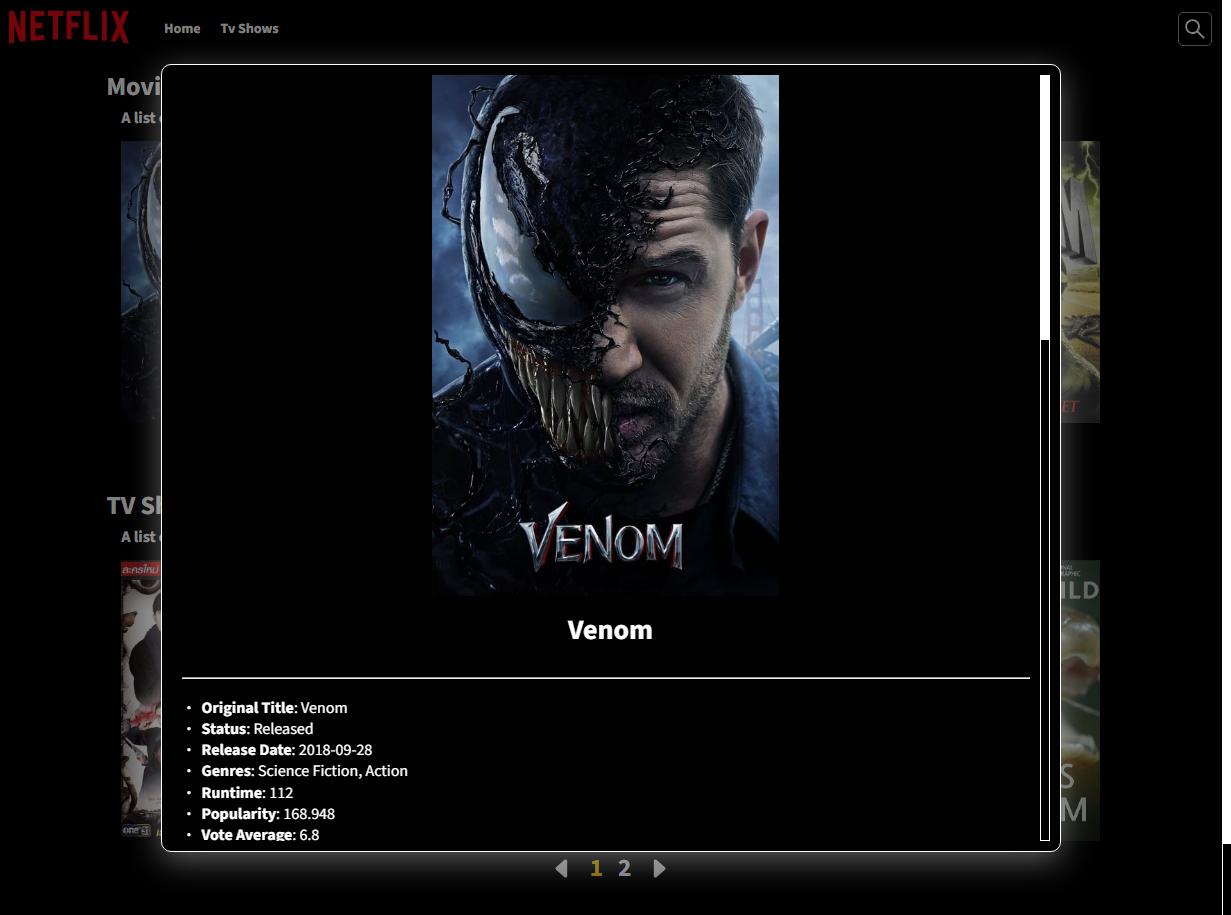The image size is (1231, 915).
Task: Go to previous page with left arrow
Action: [561, 868]
